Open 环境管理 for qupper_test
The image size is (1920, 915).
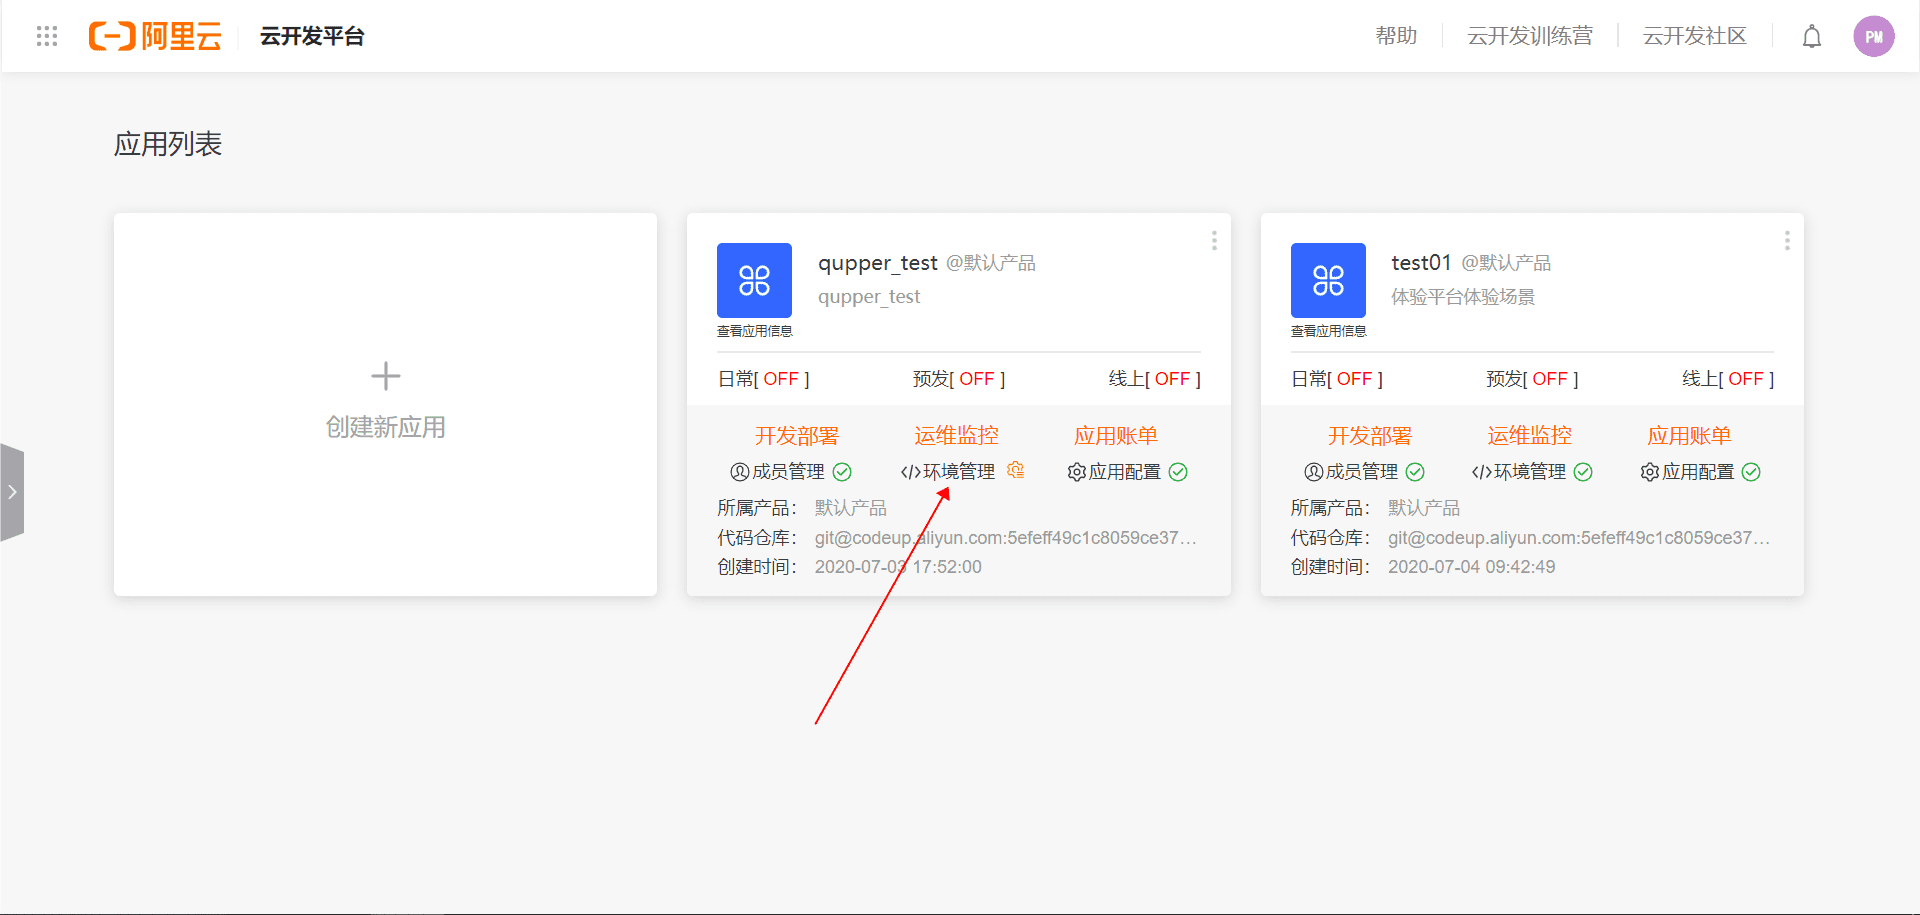pos(948,472)
